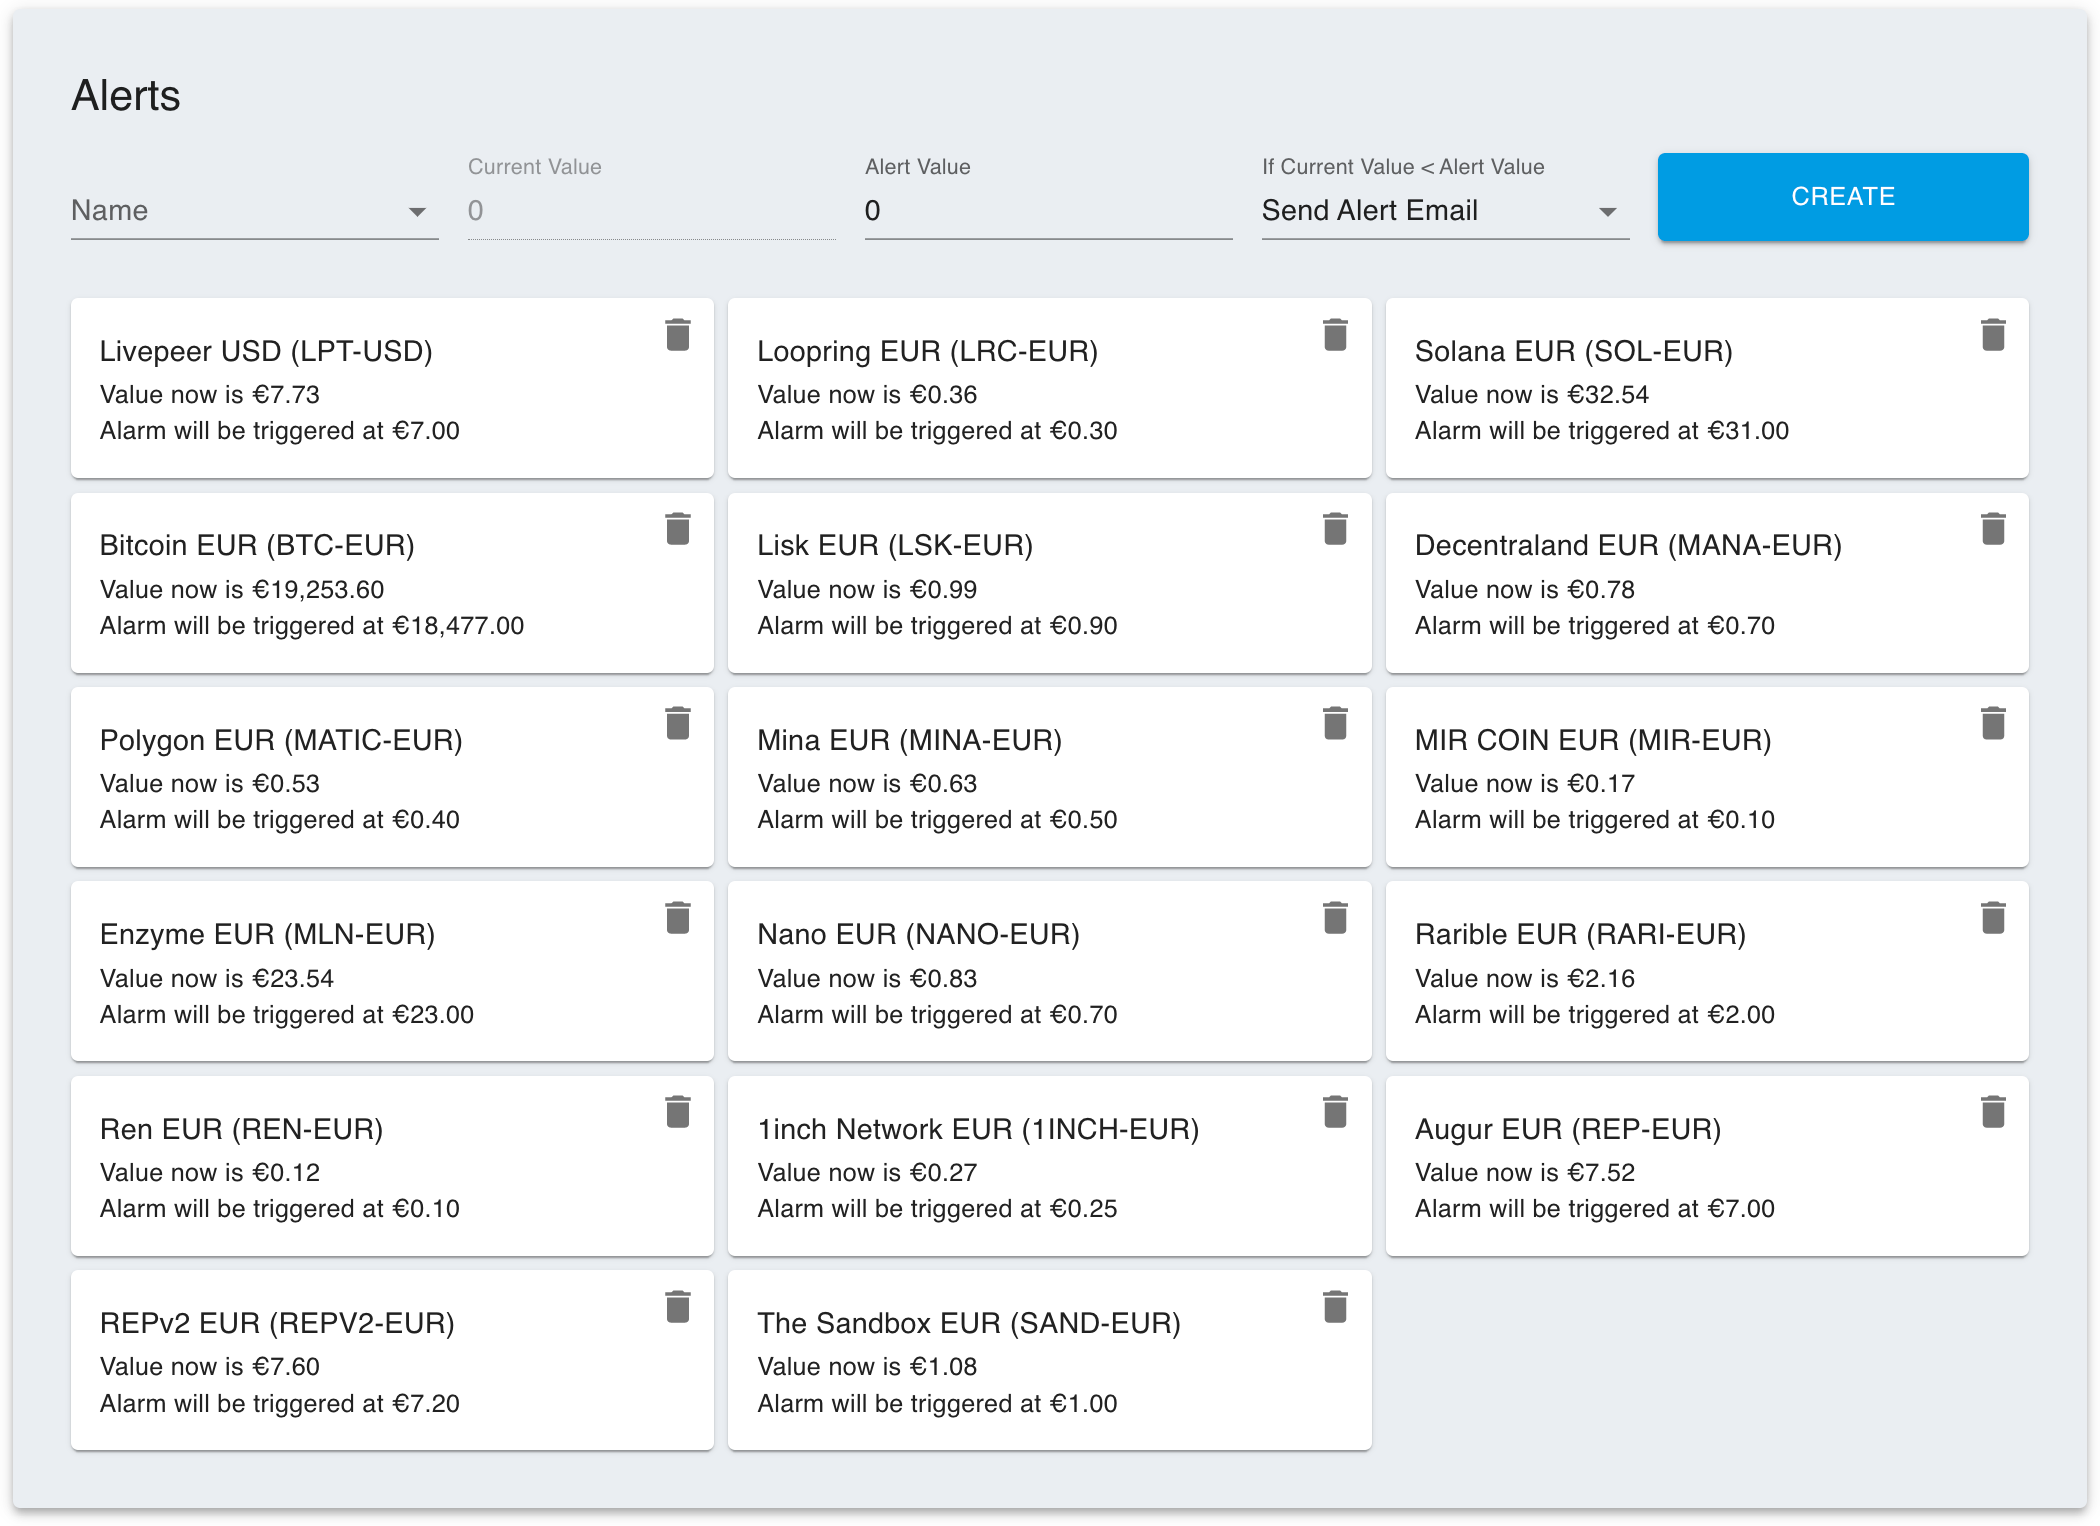This screenshot has height=1526, width=2100.
Task: Click 'Value now is €0.99' text
Action: point(867,590)
